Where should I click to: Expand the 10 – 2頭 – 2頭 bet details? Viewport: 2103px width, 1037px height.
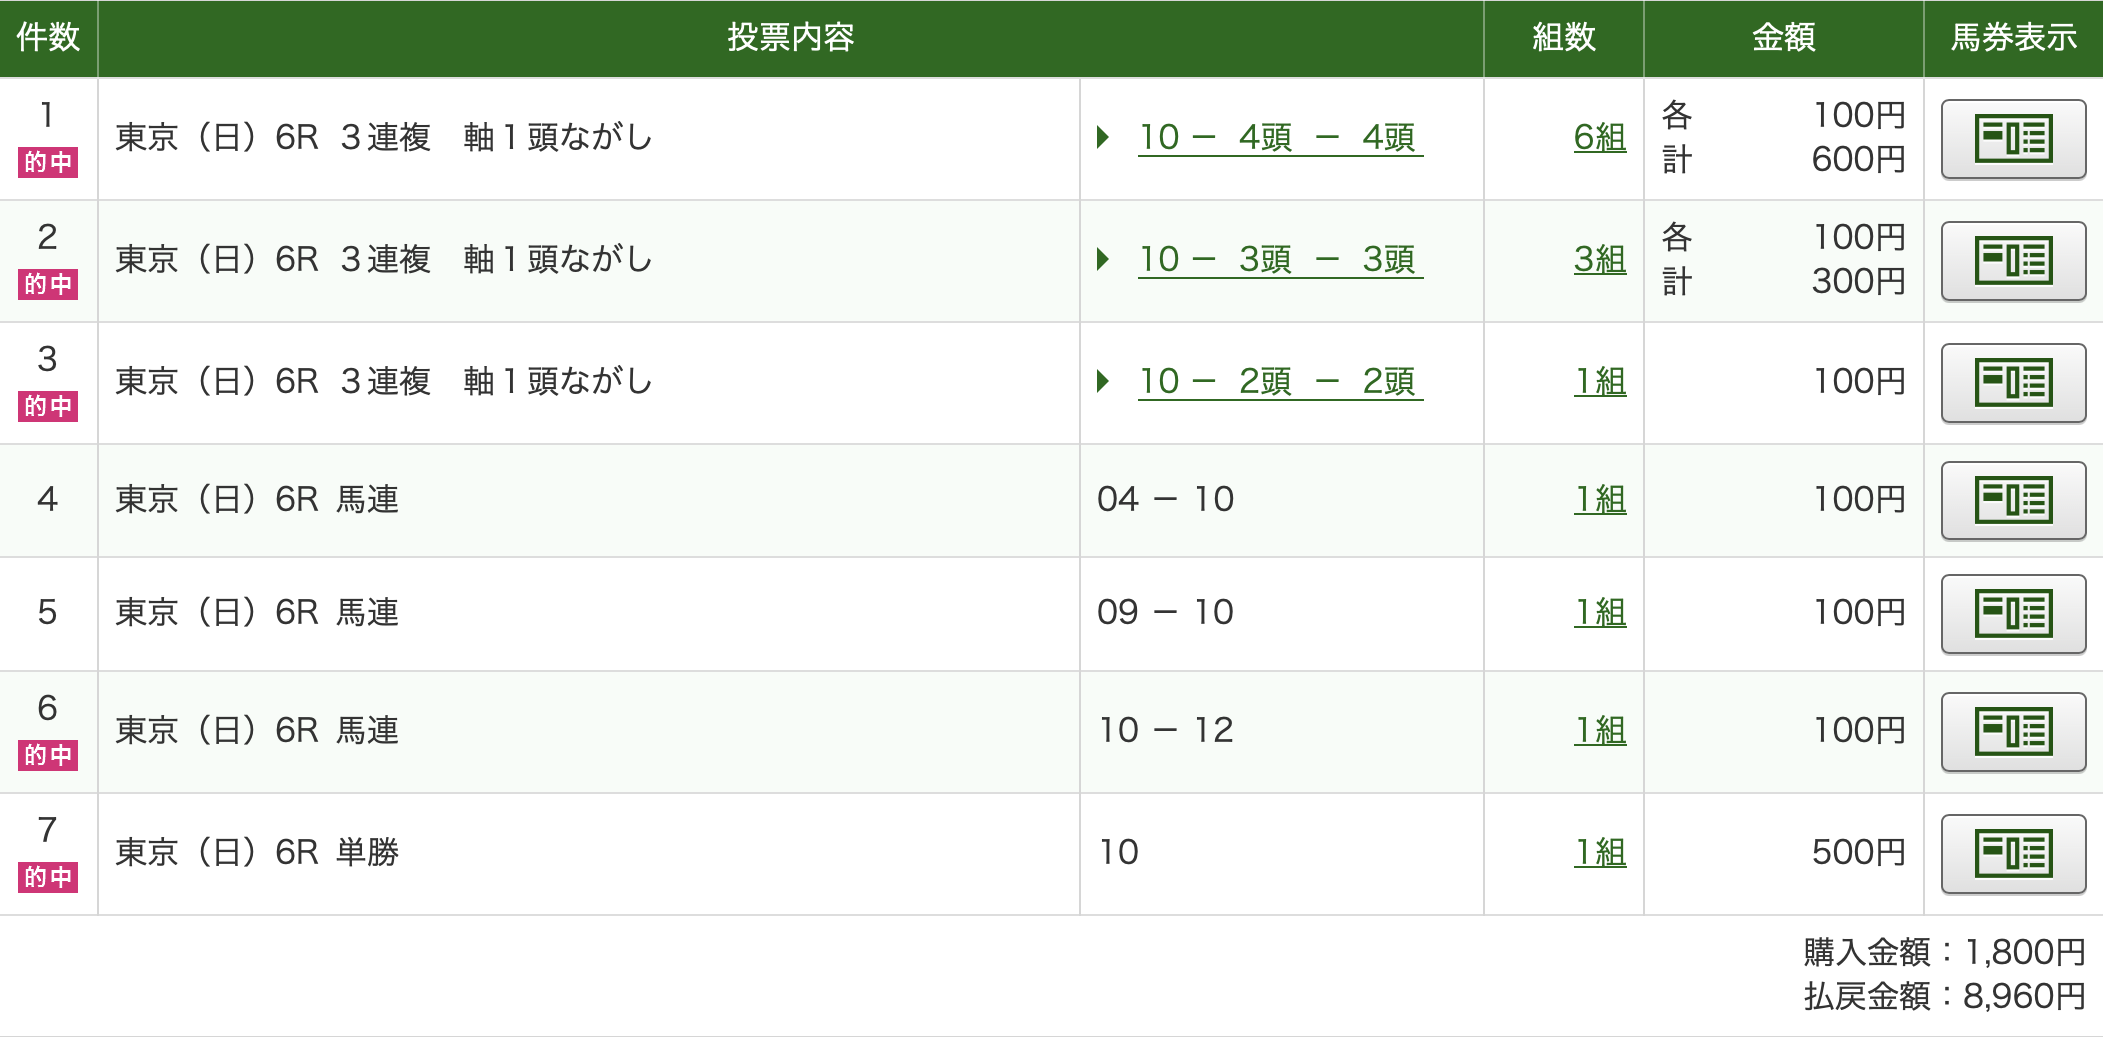(1280, 381)
